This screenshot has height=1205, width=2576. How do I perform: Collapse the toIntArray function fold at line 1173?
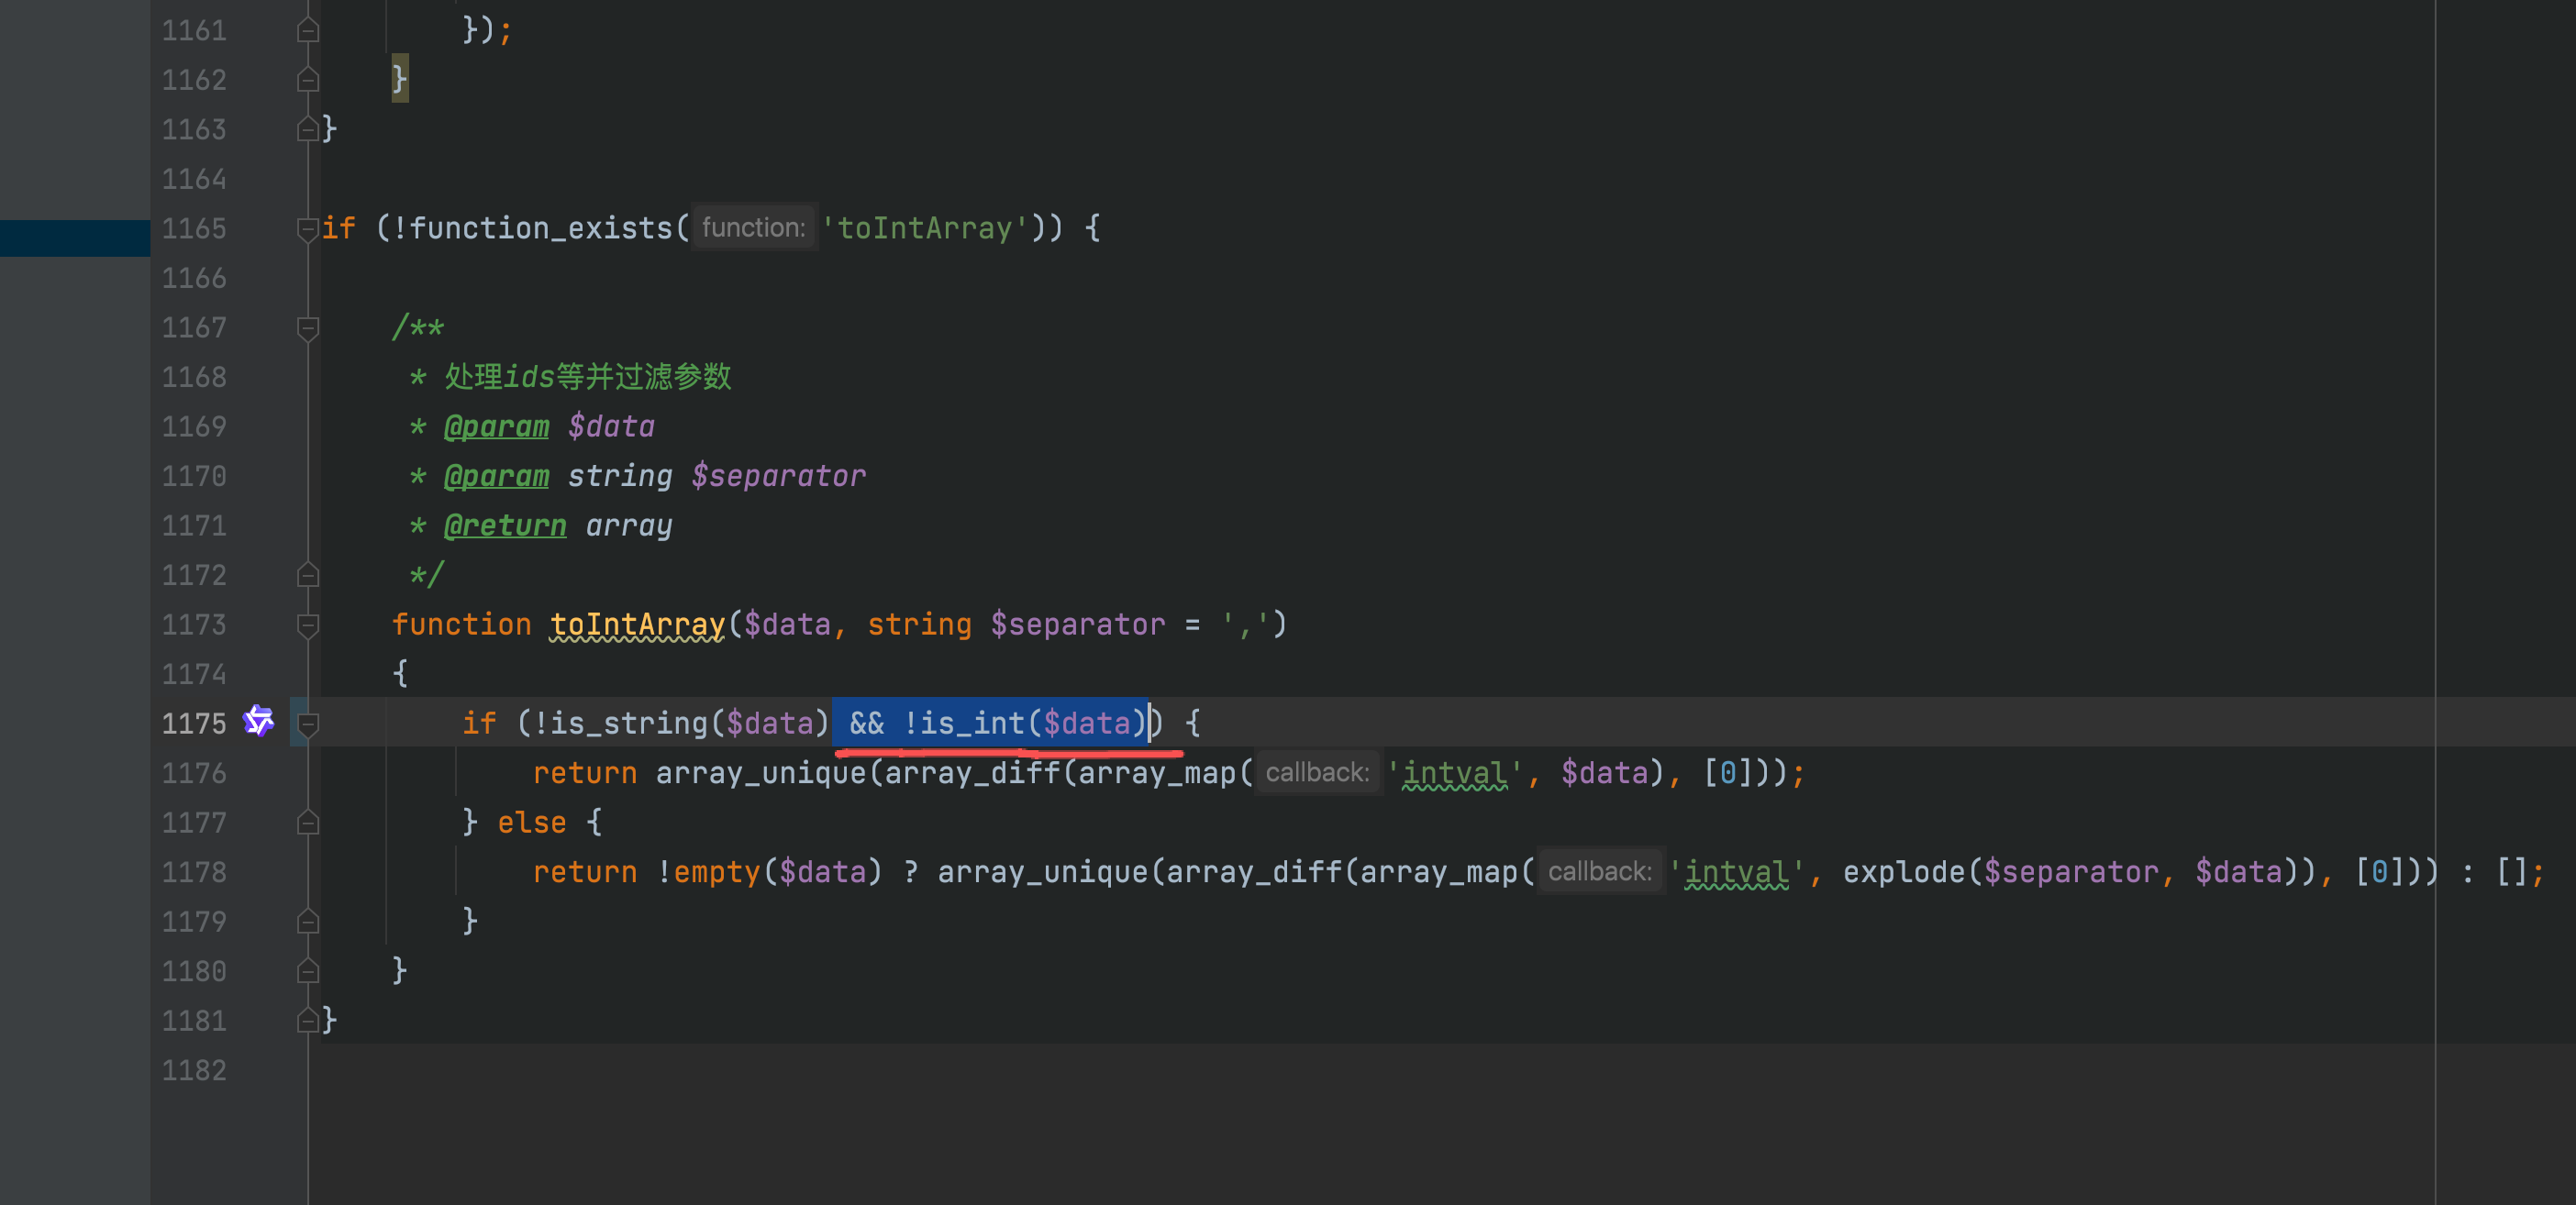coord(308,625)
